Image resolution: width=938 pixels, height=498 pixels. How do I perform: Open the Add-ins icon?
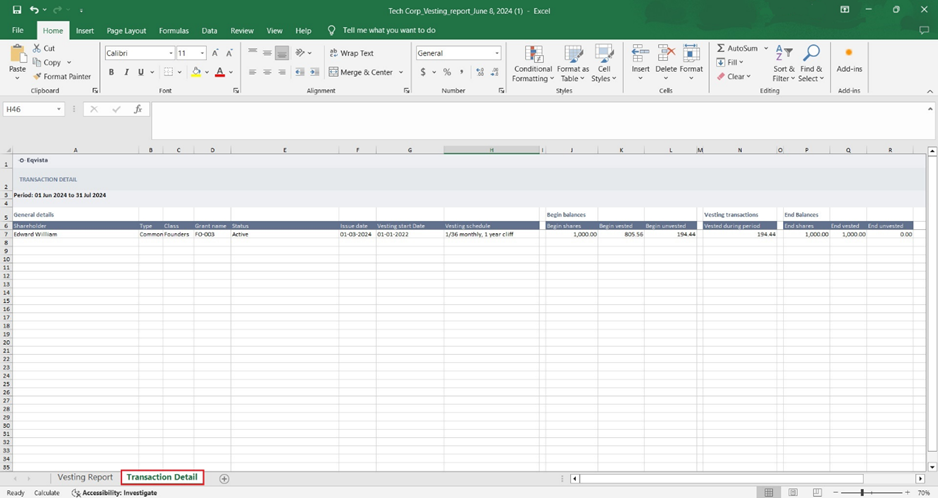pyautogui.click(x=849, y=53)
